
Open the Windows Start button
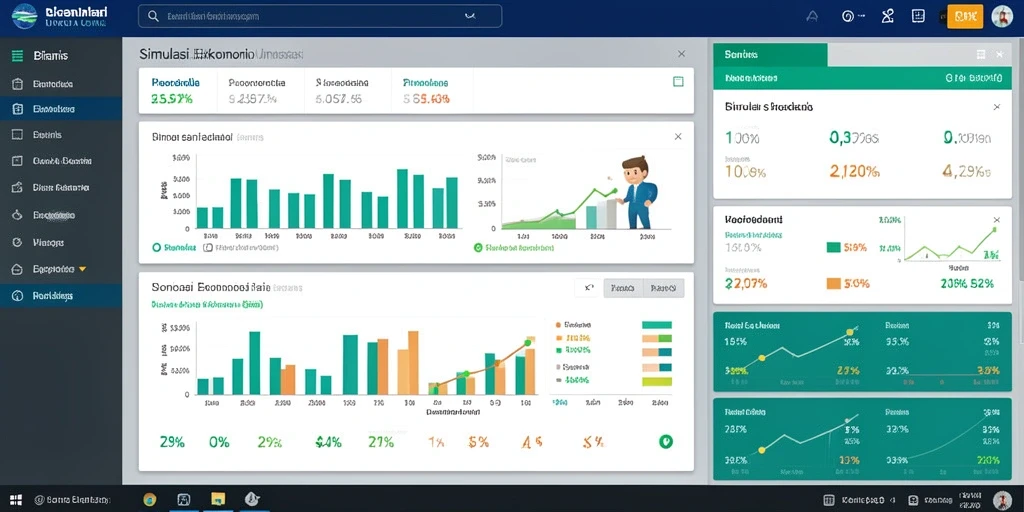click(16, 500)
